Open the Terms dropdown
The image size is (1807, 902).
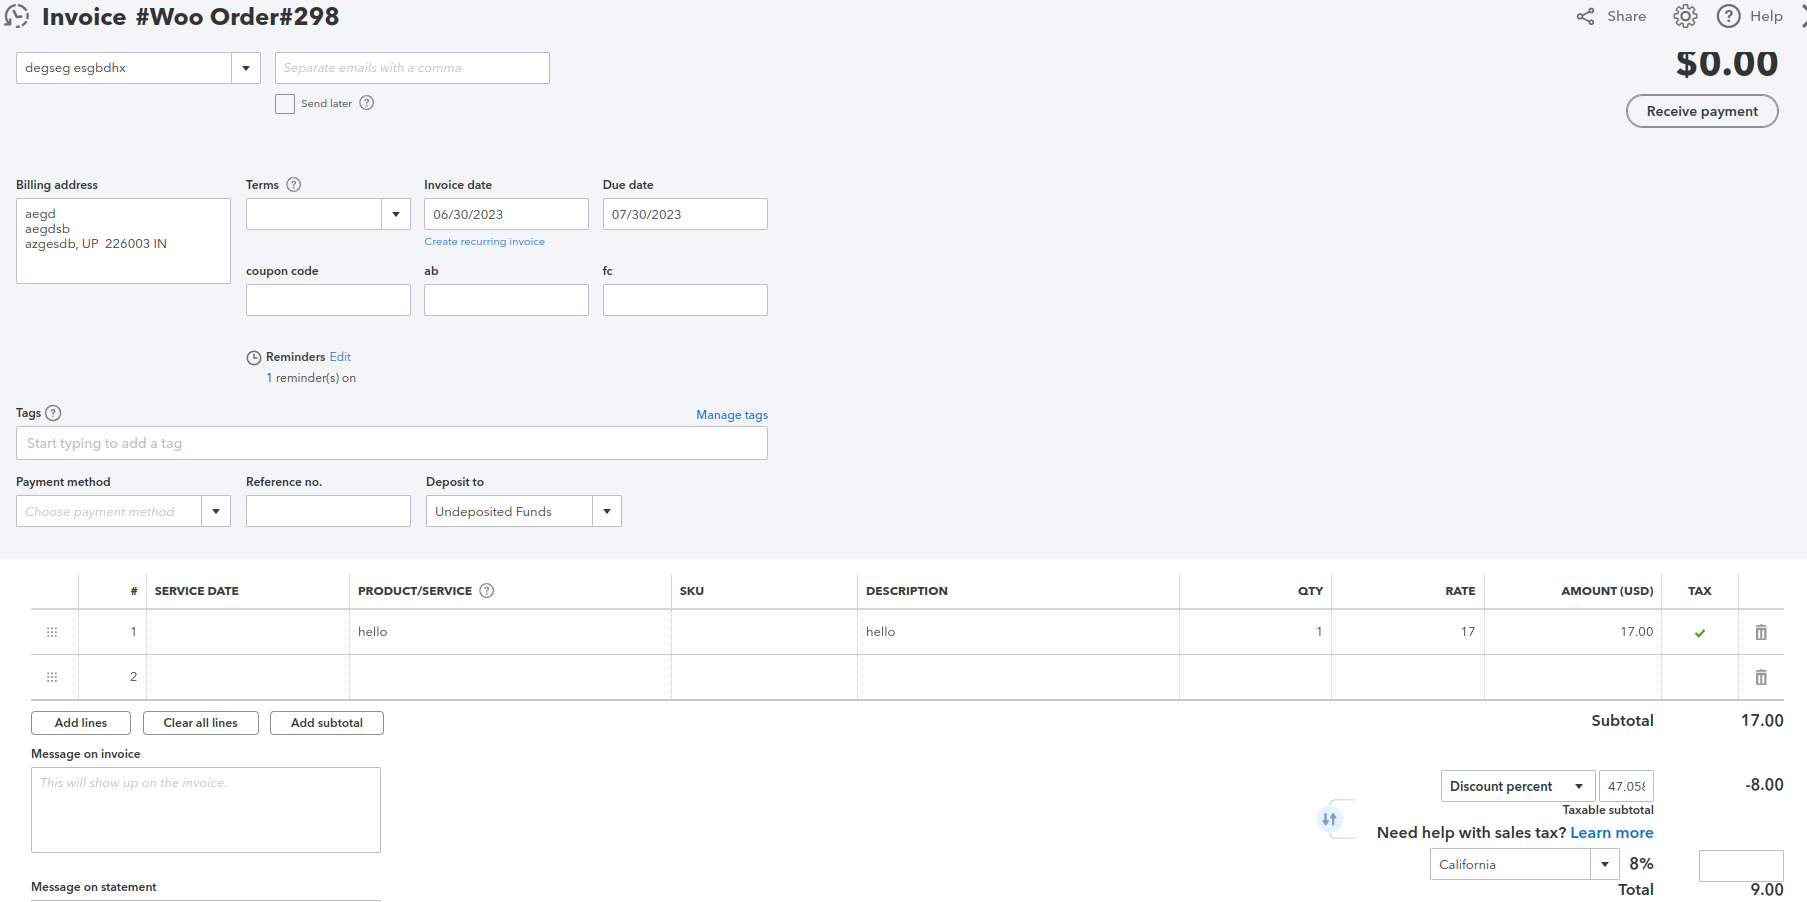point(396,214)
